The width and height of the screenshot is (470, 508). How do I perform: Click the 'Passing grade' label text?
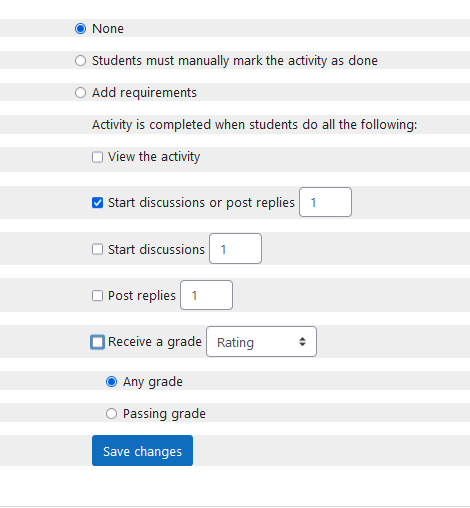[x=164, y=414]
